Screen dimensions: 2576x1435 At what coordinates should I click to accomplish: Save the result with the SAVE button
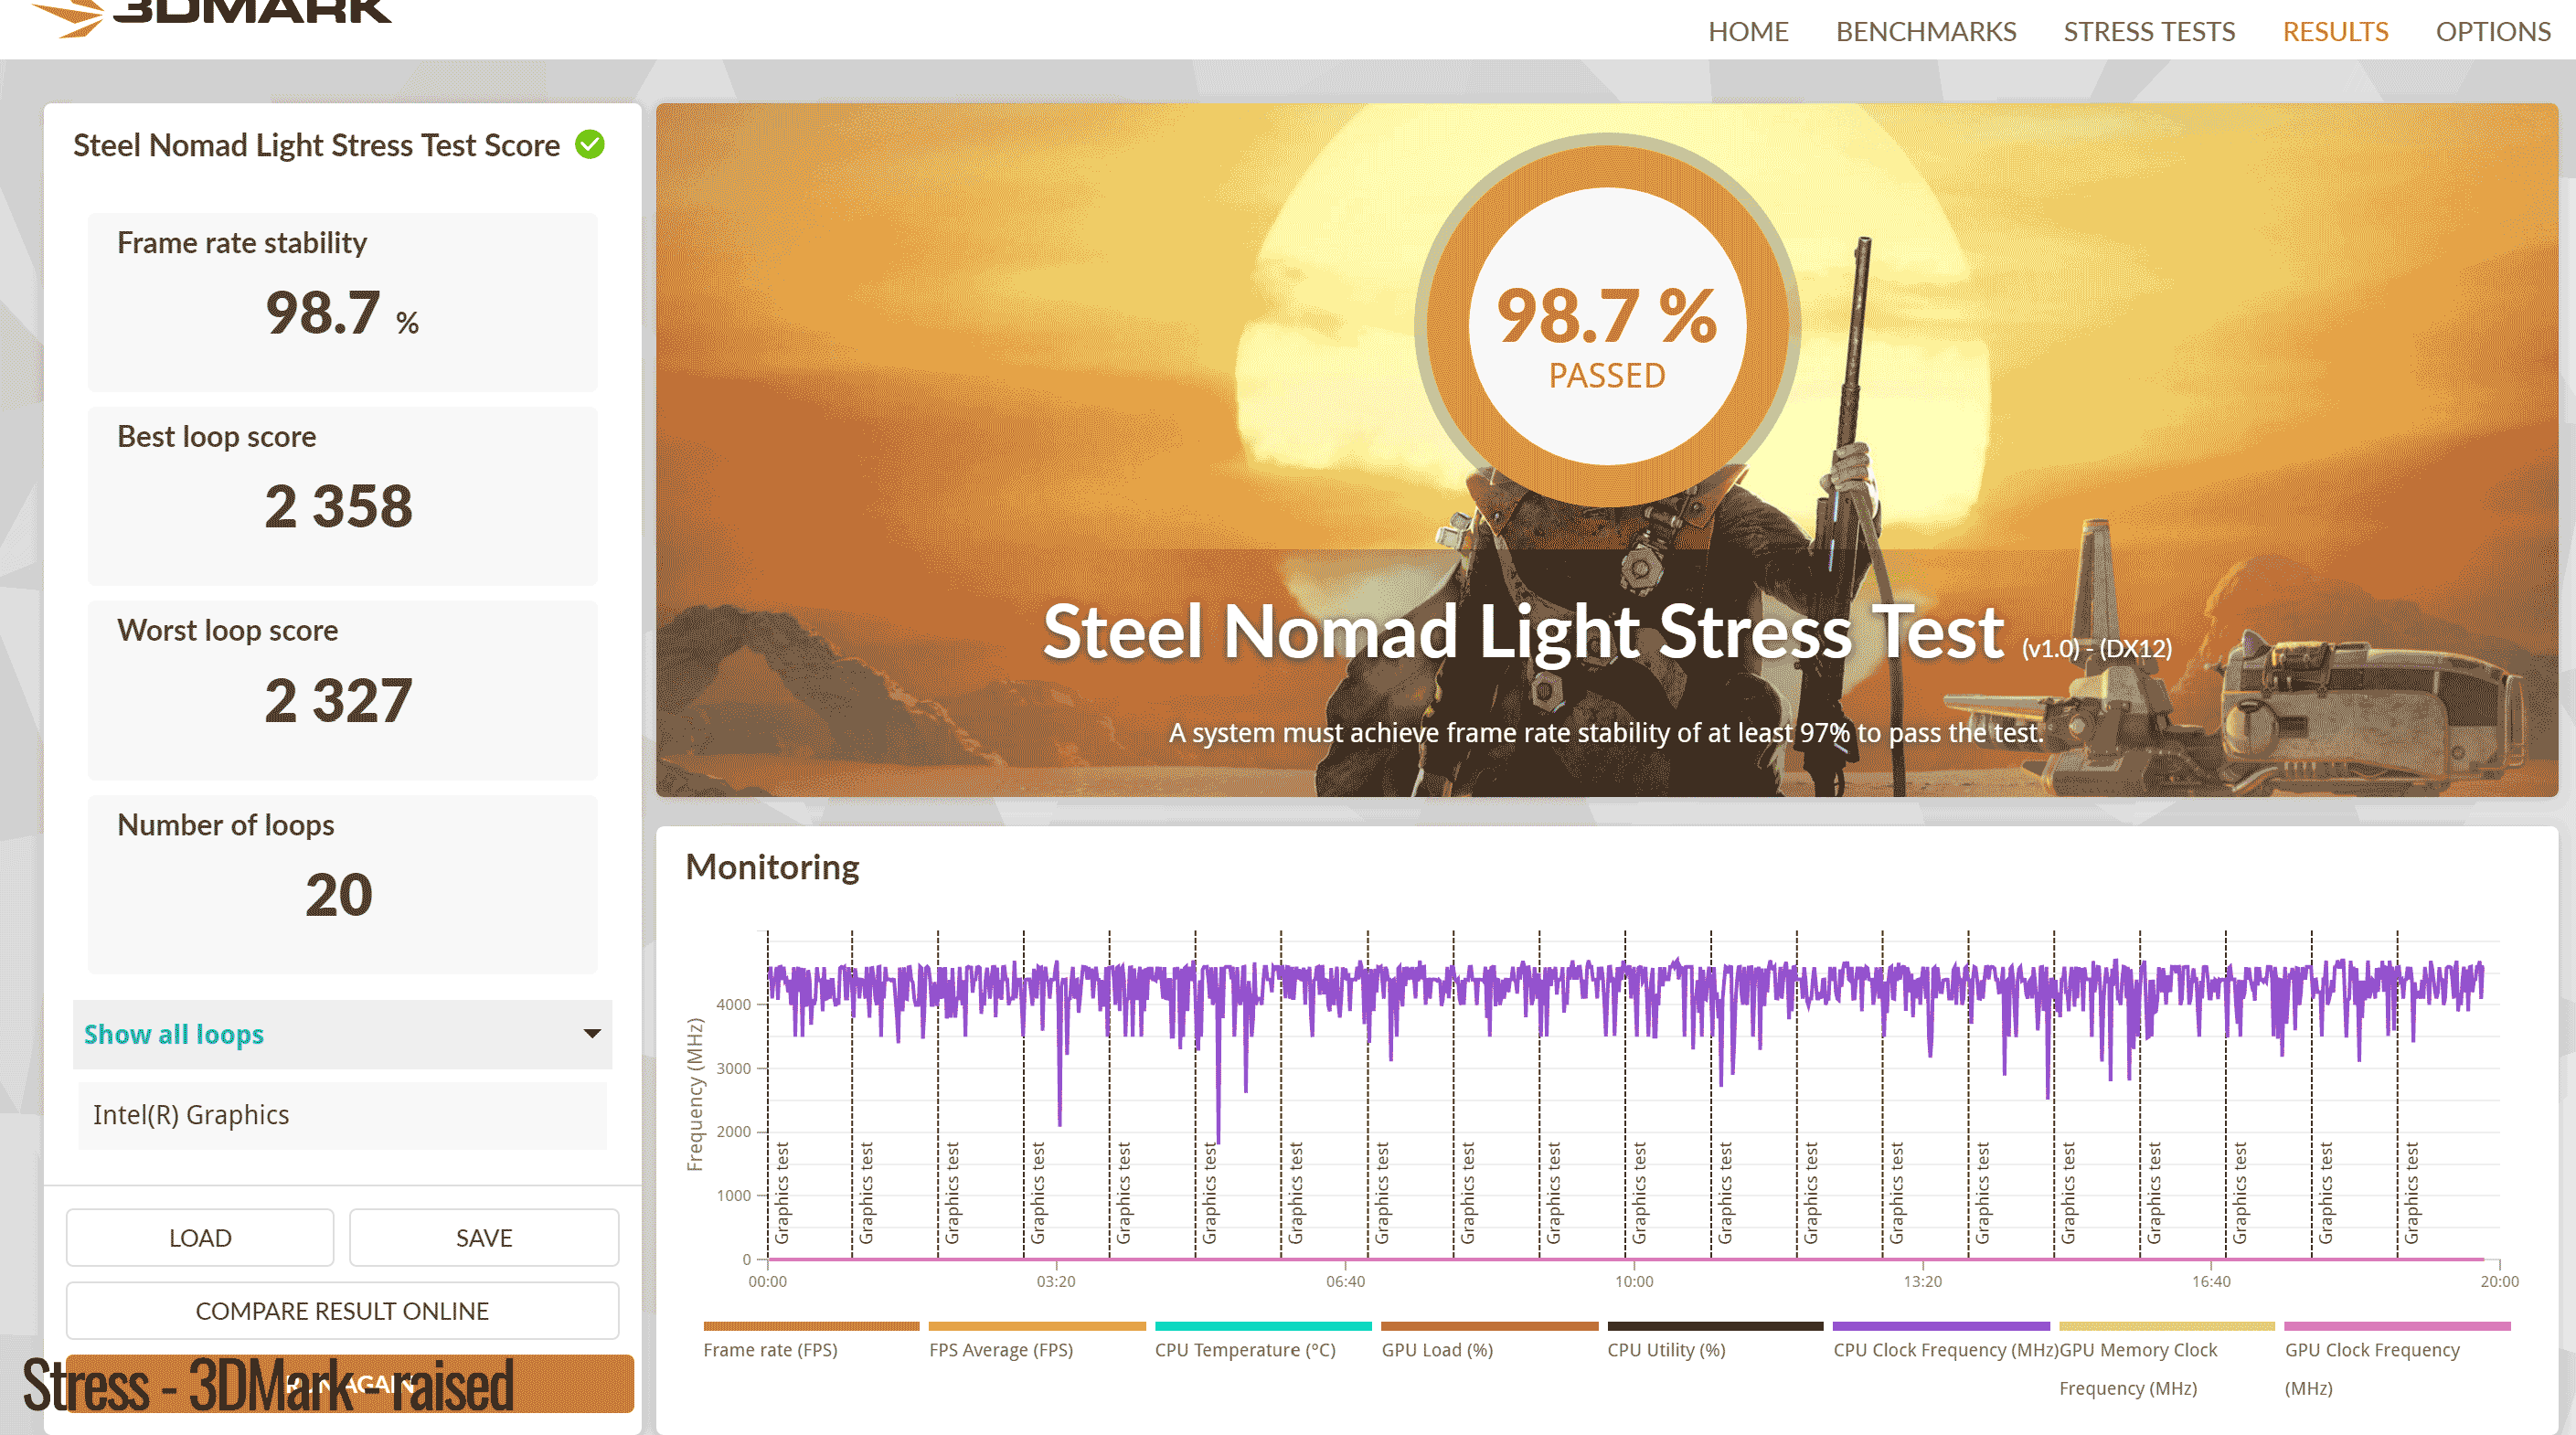click(484, 1238)
